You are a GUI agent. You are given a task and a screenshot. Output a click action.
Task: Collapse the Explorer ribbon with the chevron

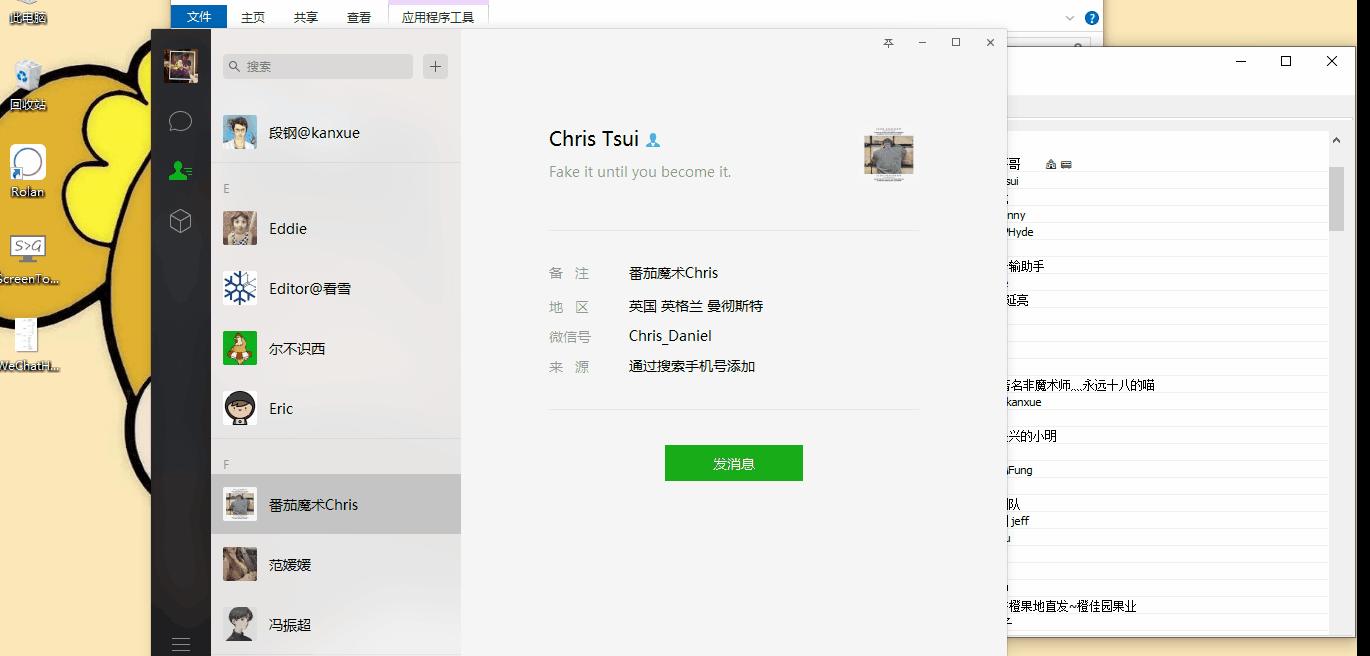point(1070,17)
